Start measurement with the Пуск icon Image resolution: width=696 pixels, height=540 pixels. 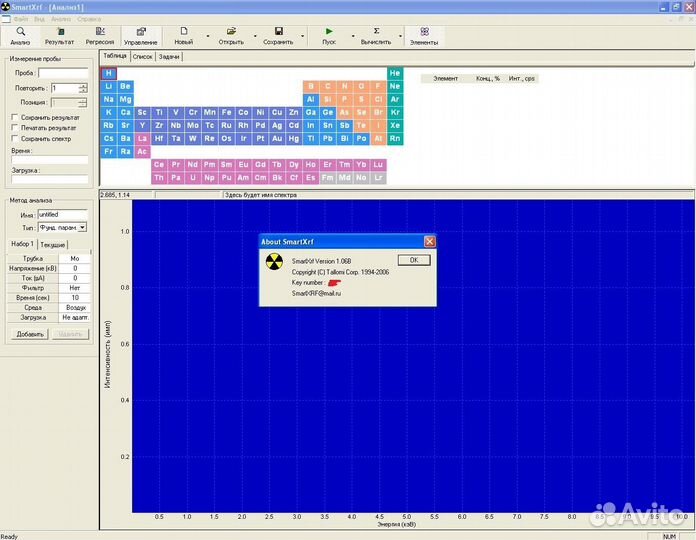[329, 31]
